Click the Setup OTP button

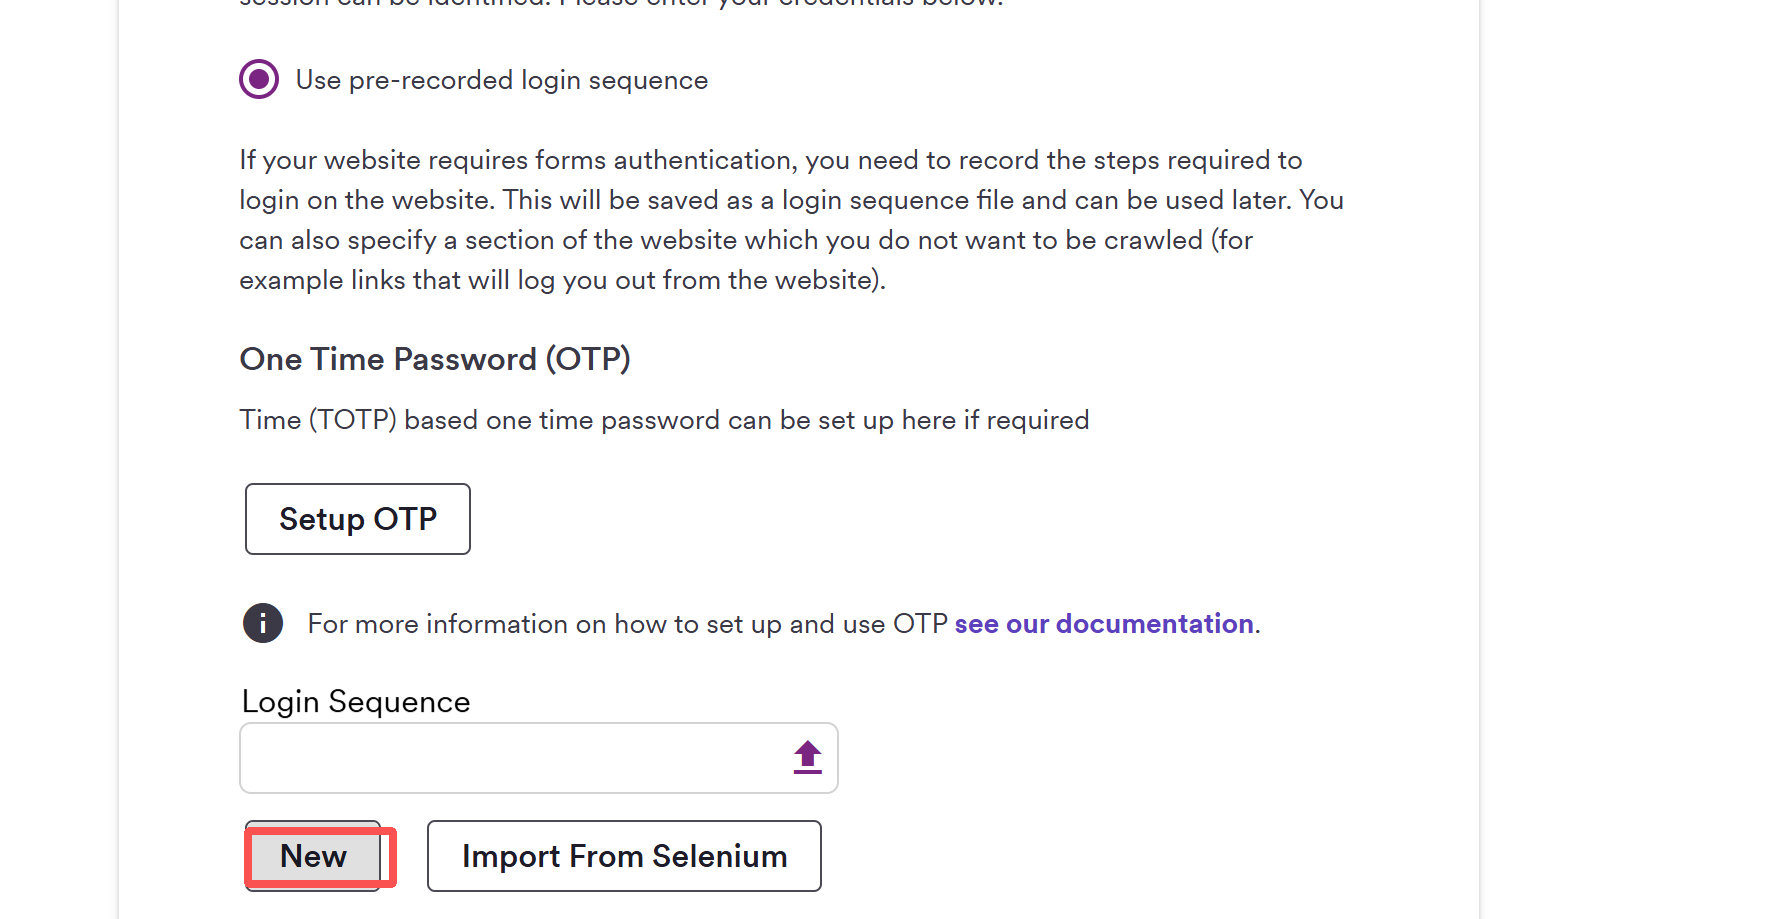[x=358, y=519]
